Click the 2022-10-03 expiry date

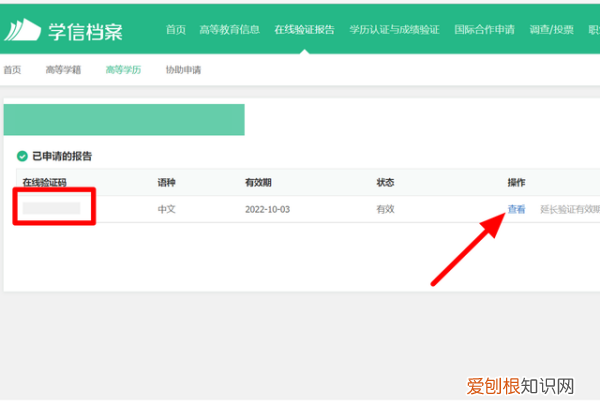click(267, 209)
